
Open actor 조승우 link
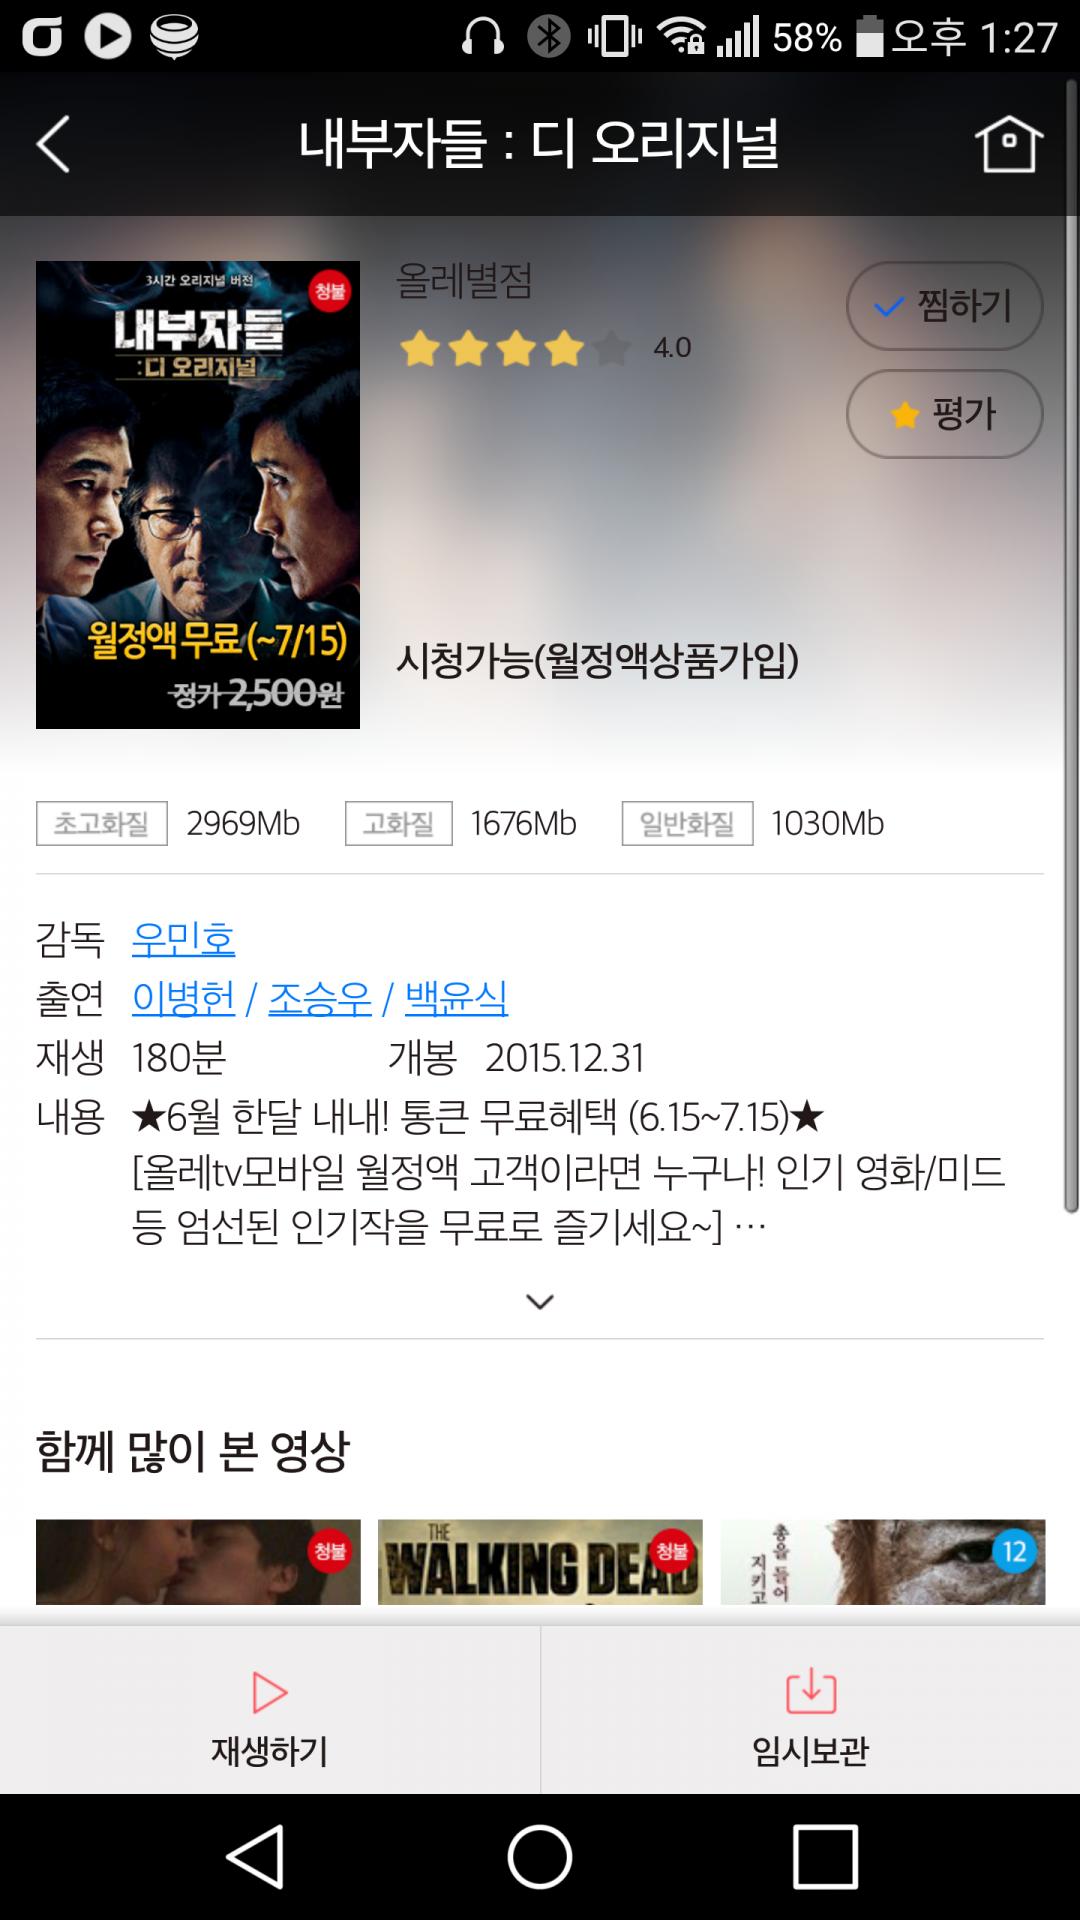click(x=320, y=998)
